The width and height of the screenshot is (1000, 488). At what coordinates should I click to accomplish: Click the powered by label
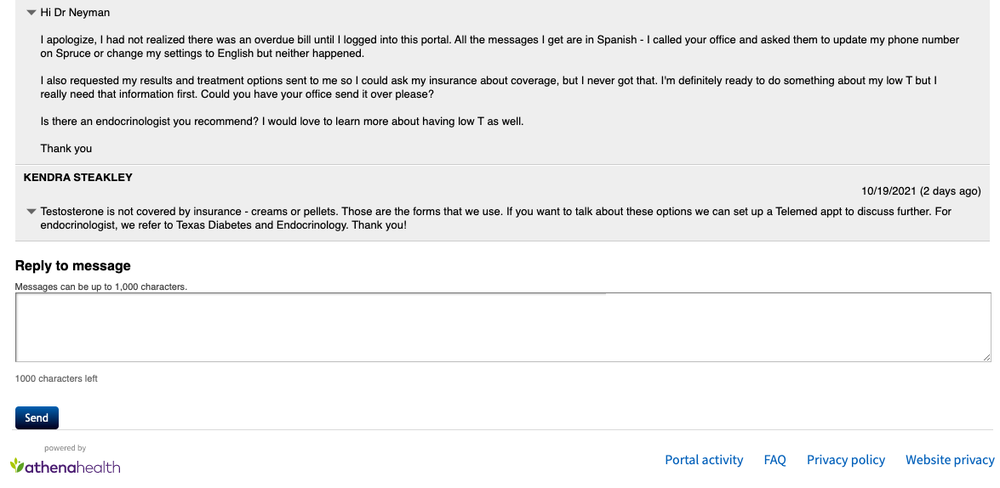click(x=65, y=448)
